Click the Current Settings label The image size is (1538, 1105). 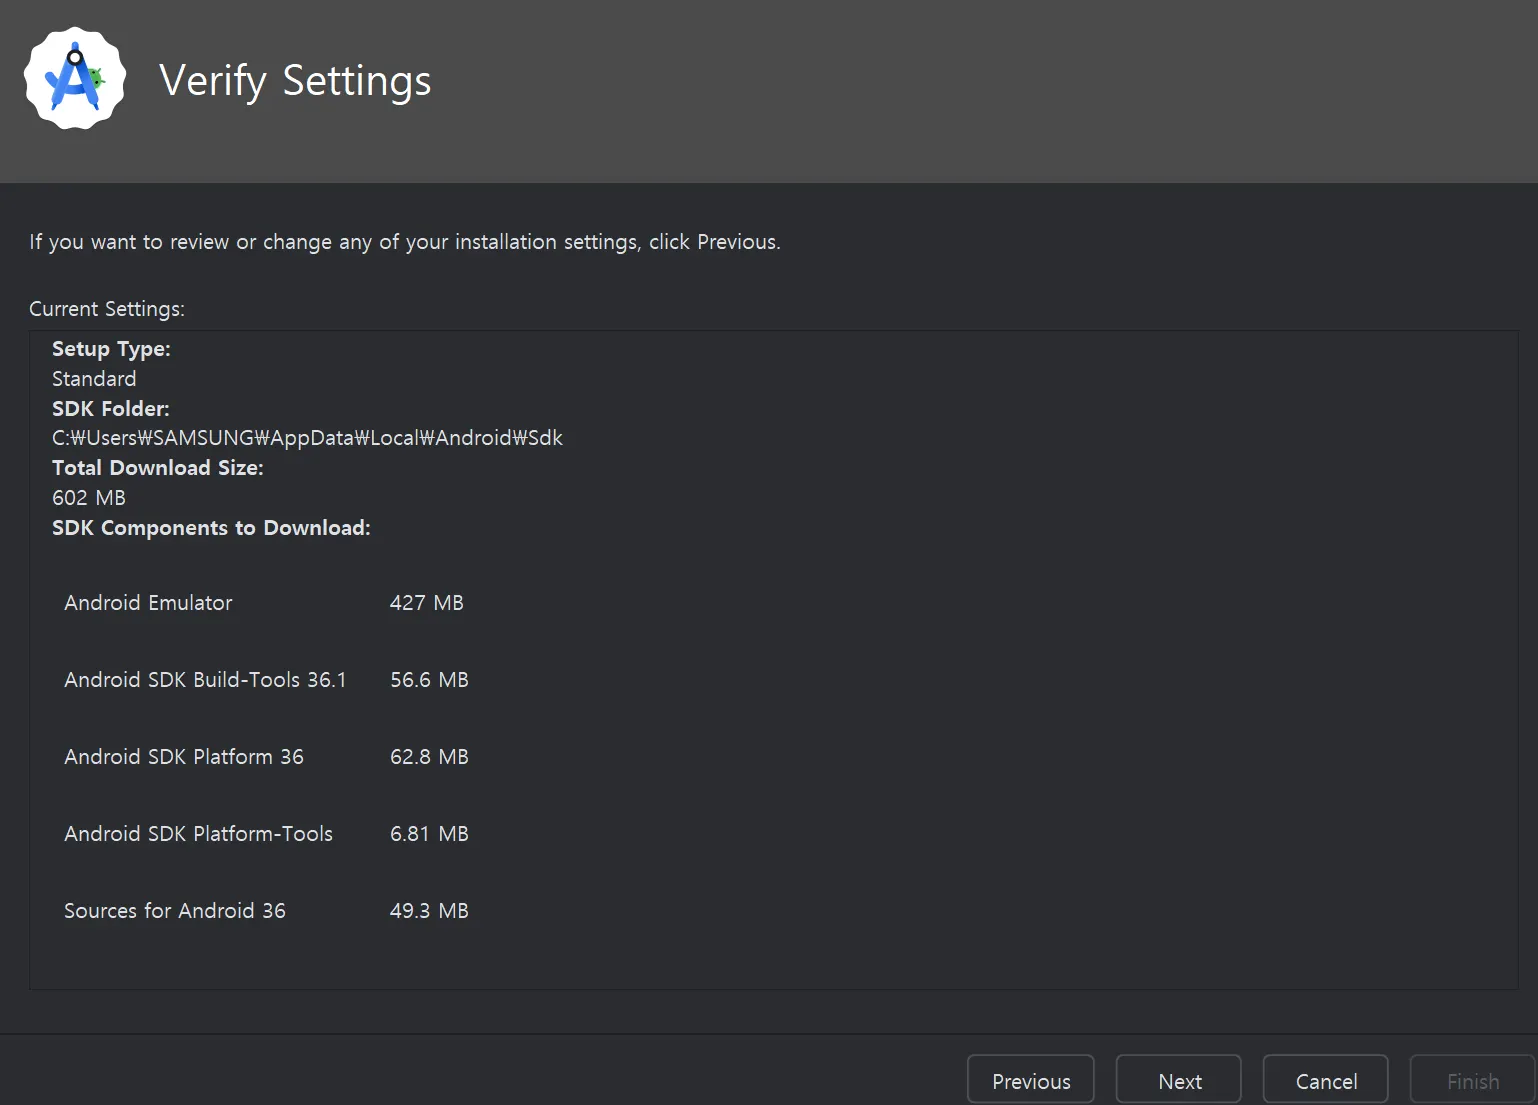tap(107, 309)
